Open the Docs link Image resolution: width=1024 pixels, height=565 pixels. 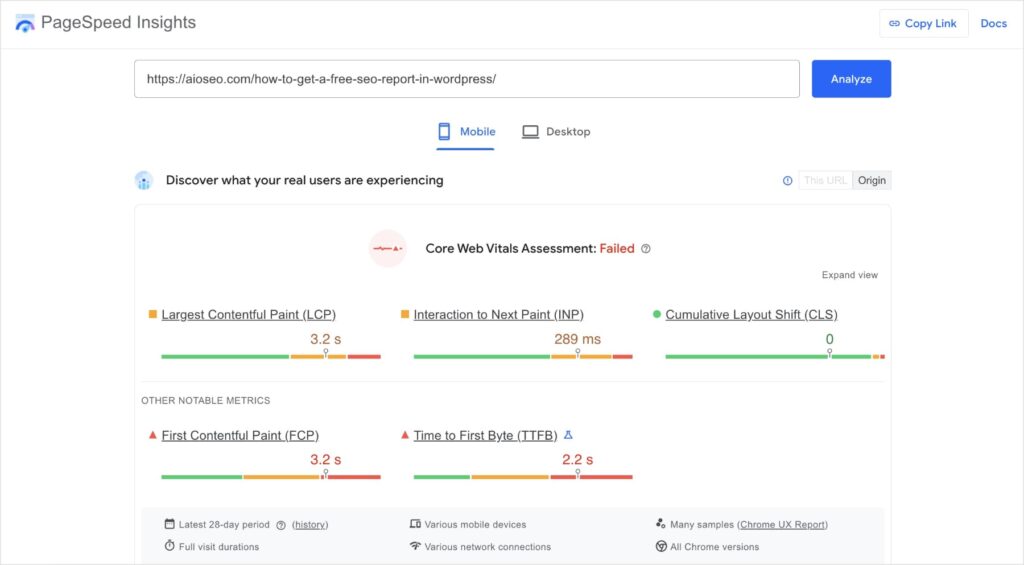pyautogui.click(x=993, y=24)
